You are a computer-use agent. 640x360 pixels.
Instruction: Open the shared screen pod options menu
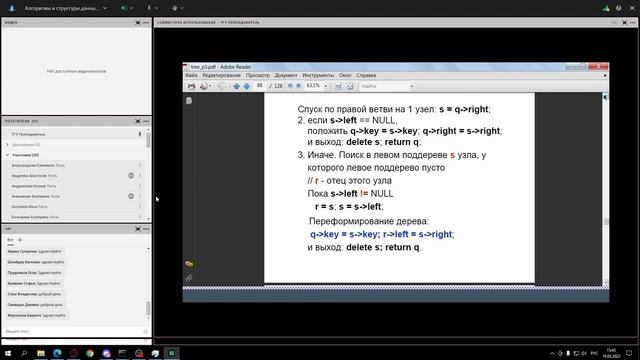tap(632, 22)
